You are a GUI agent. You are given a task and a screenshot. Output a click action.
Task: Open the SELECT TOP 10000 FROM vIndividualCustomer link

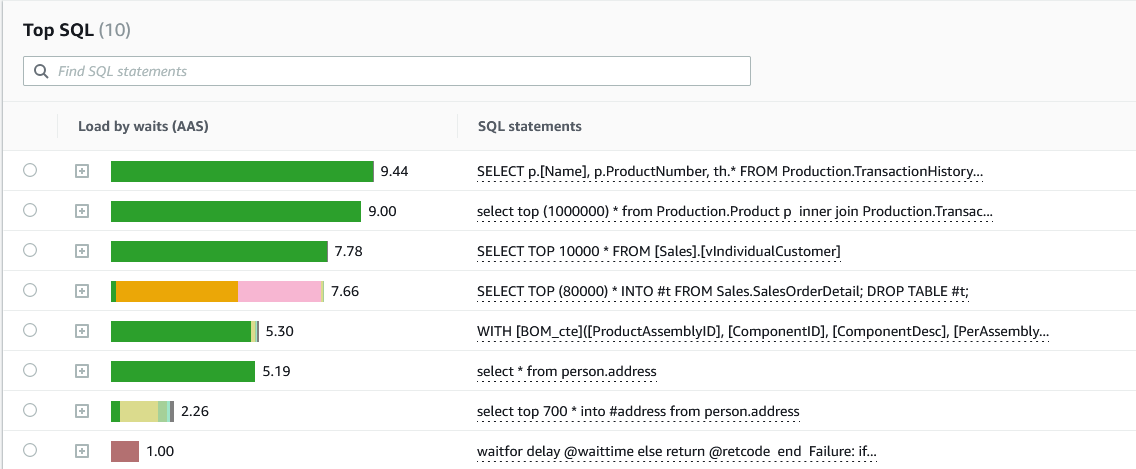coord(658,251)
